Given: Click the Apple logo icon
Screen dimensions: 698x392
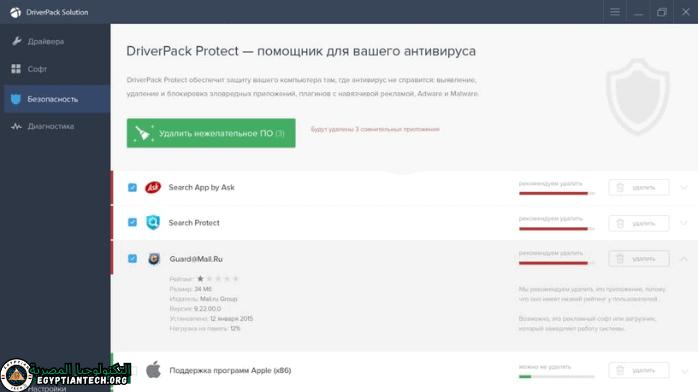Looking at the screenshot, I should tap(154, 370).
